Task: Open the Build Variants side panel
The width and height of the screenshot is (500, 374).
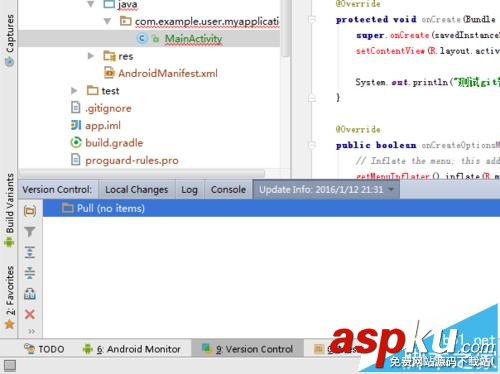Action: [10, 210]
